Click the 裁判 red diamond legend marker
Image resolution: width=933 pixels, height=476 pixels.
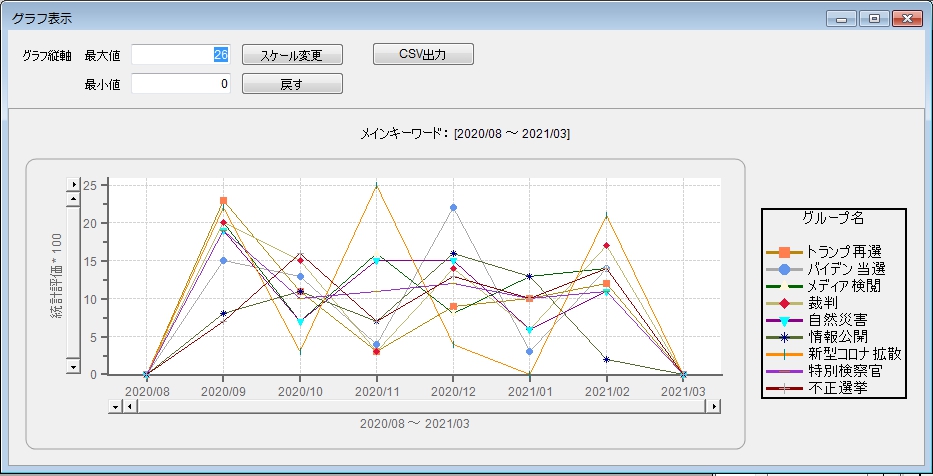pos(784,303)
